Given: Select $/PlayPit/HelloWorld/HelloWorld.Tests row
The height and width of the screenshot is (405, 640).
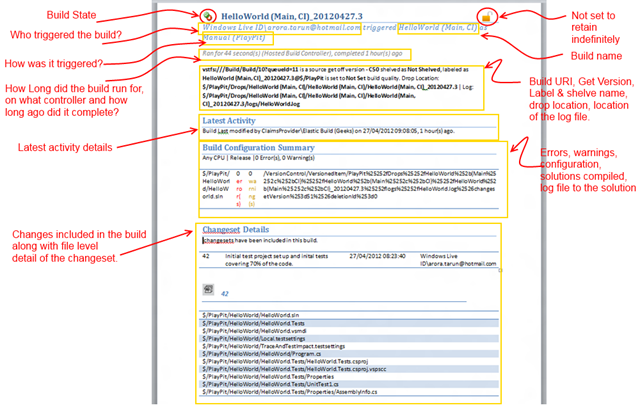Looking at the screenshot, I should 349,323.
